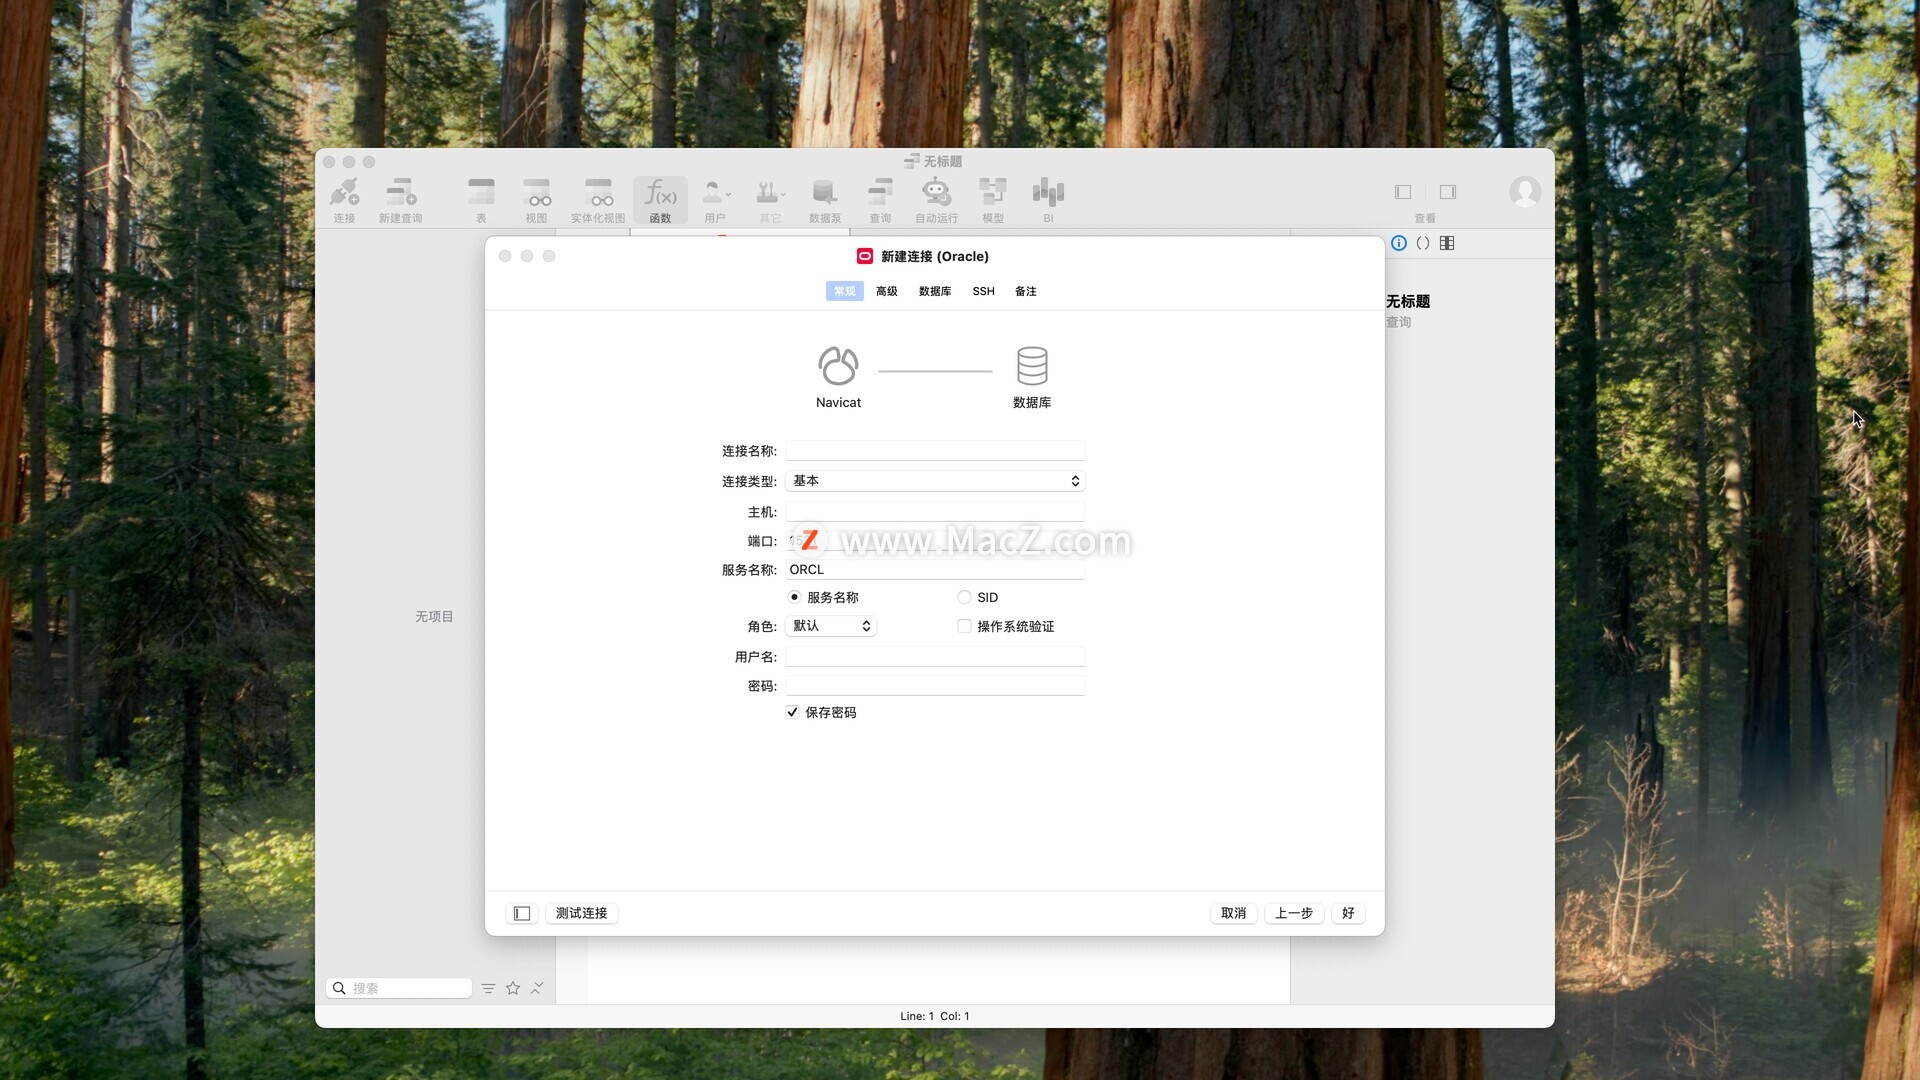Viewport: 1920px width, 1080px height.
Task: Open the Query (查询) toolbar icon
Action: (880, 200)
